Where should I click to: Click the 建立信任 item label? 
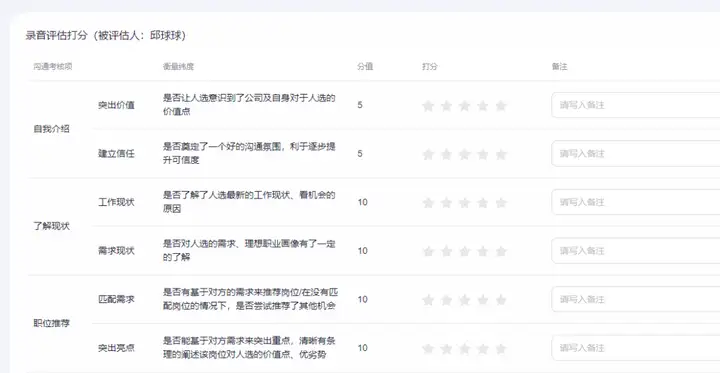(116, 153)
